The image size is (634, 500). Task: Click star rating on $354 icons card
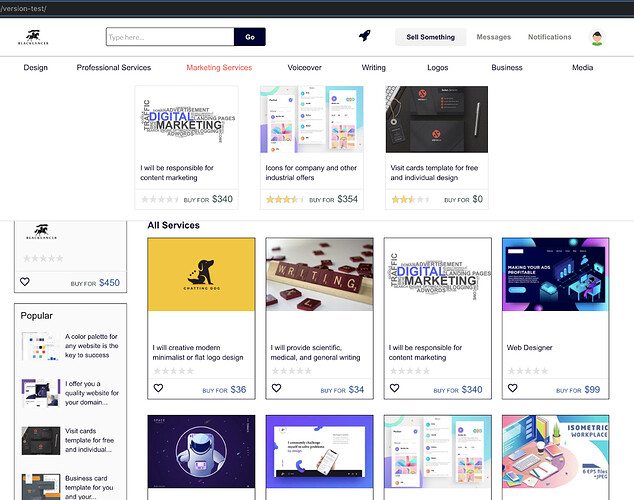[x=285, y=199]
